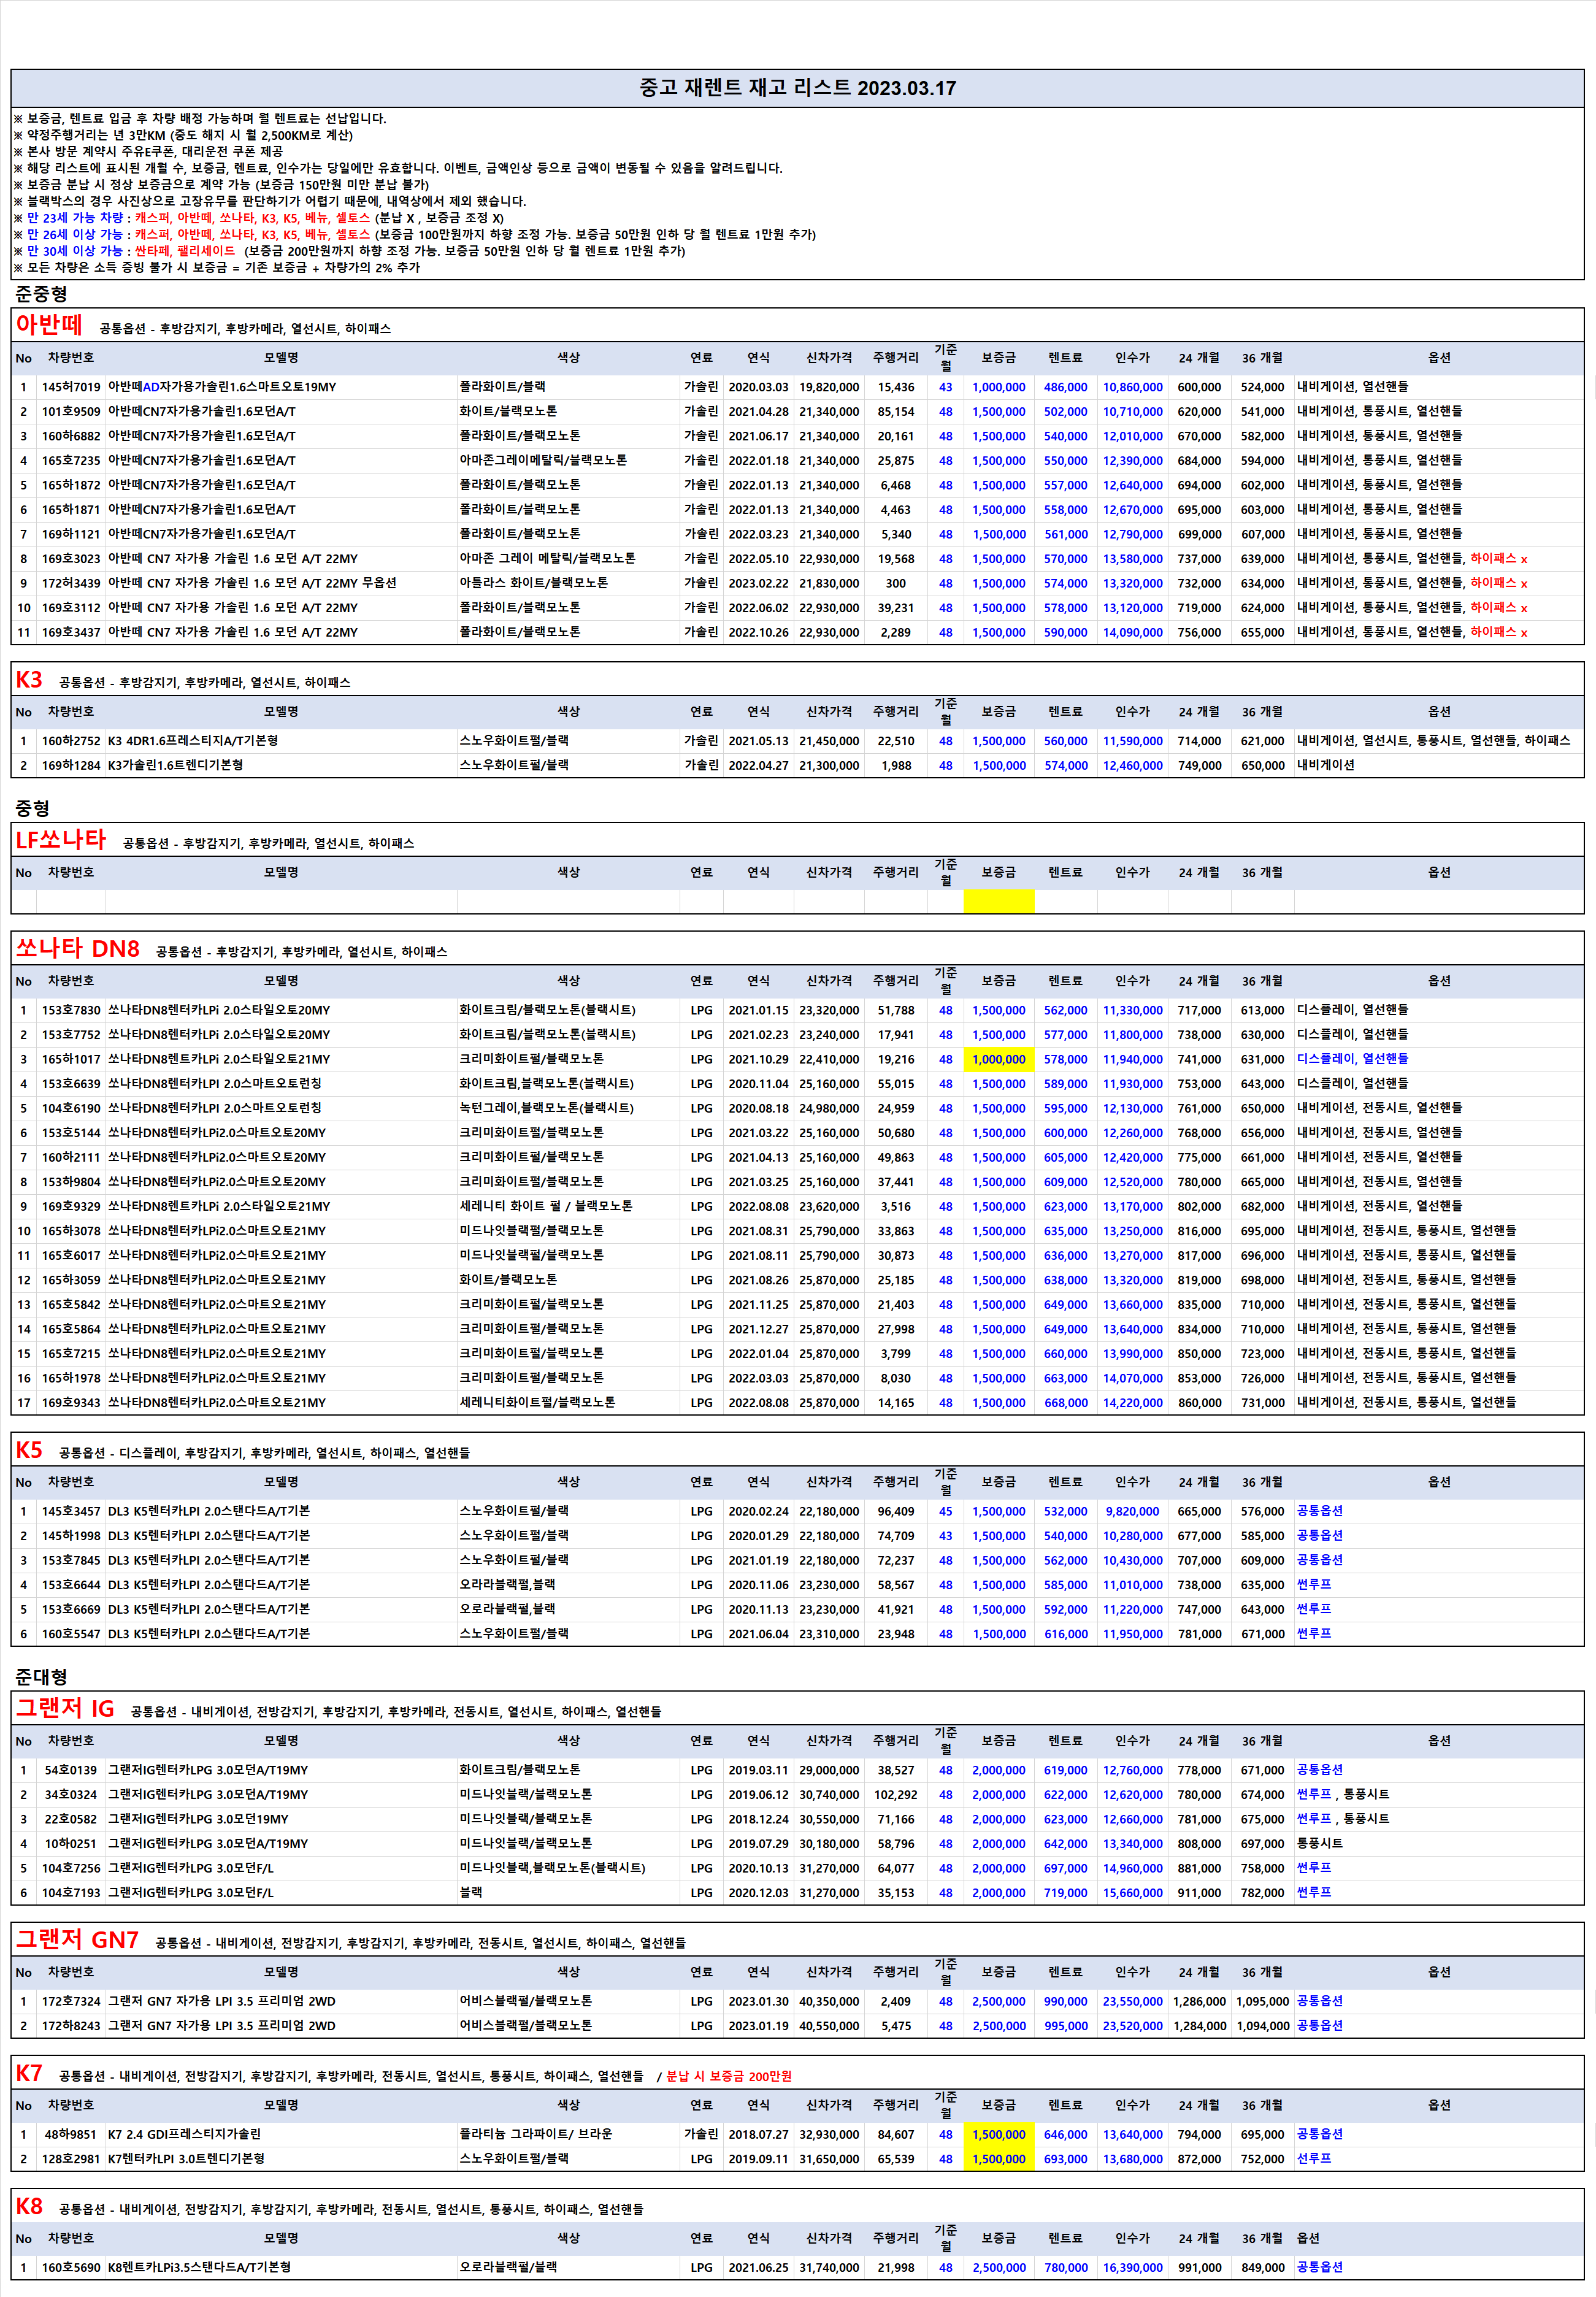Image resolution: width=1596 pixels, height=2297 pixels.
Task: Select the 780,000 rent fee in K8 row
Action: [1065, 2267]
